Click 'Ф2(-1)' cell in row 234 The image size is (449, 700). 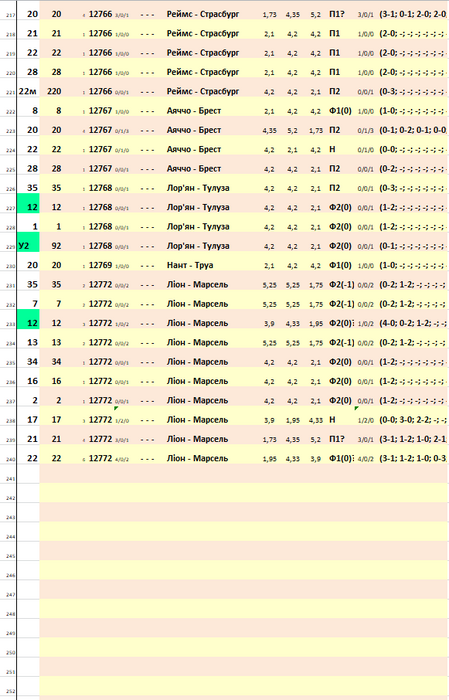coord(341,342)
